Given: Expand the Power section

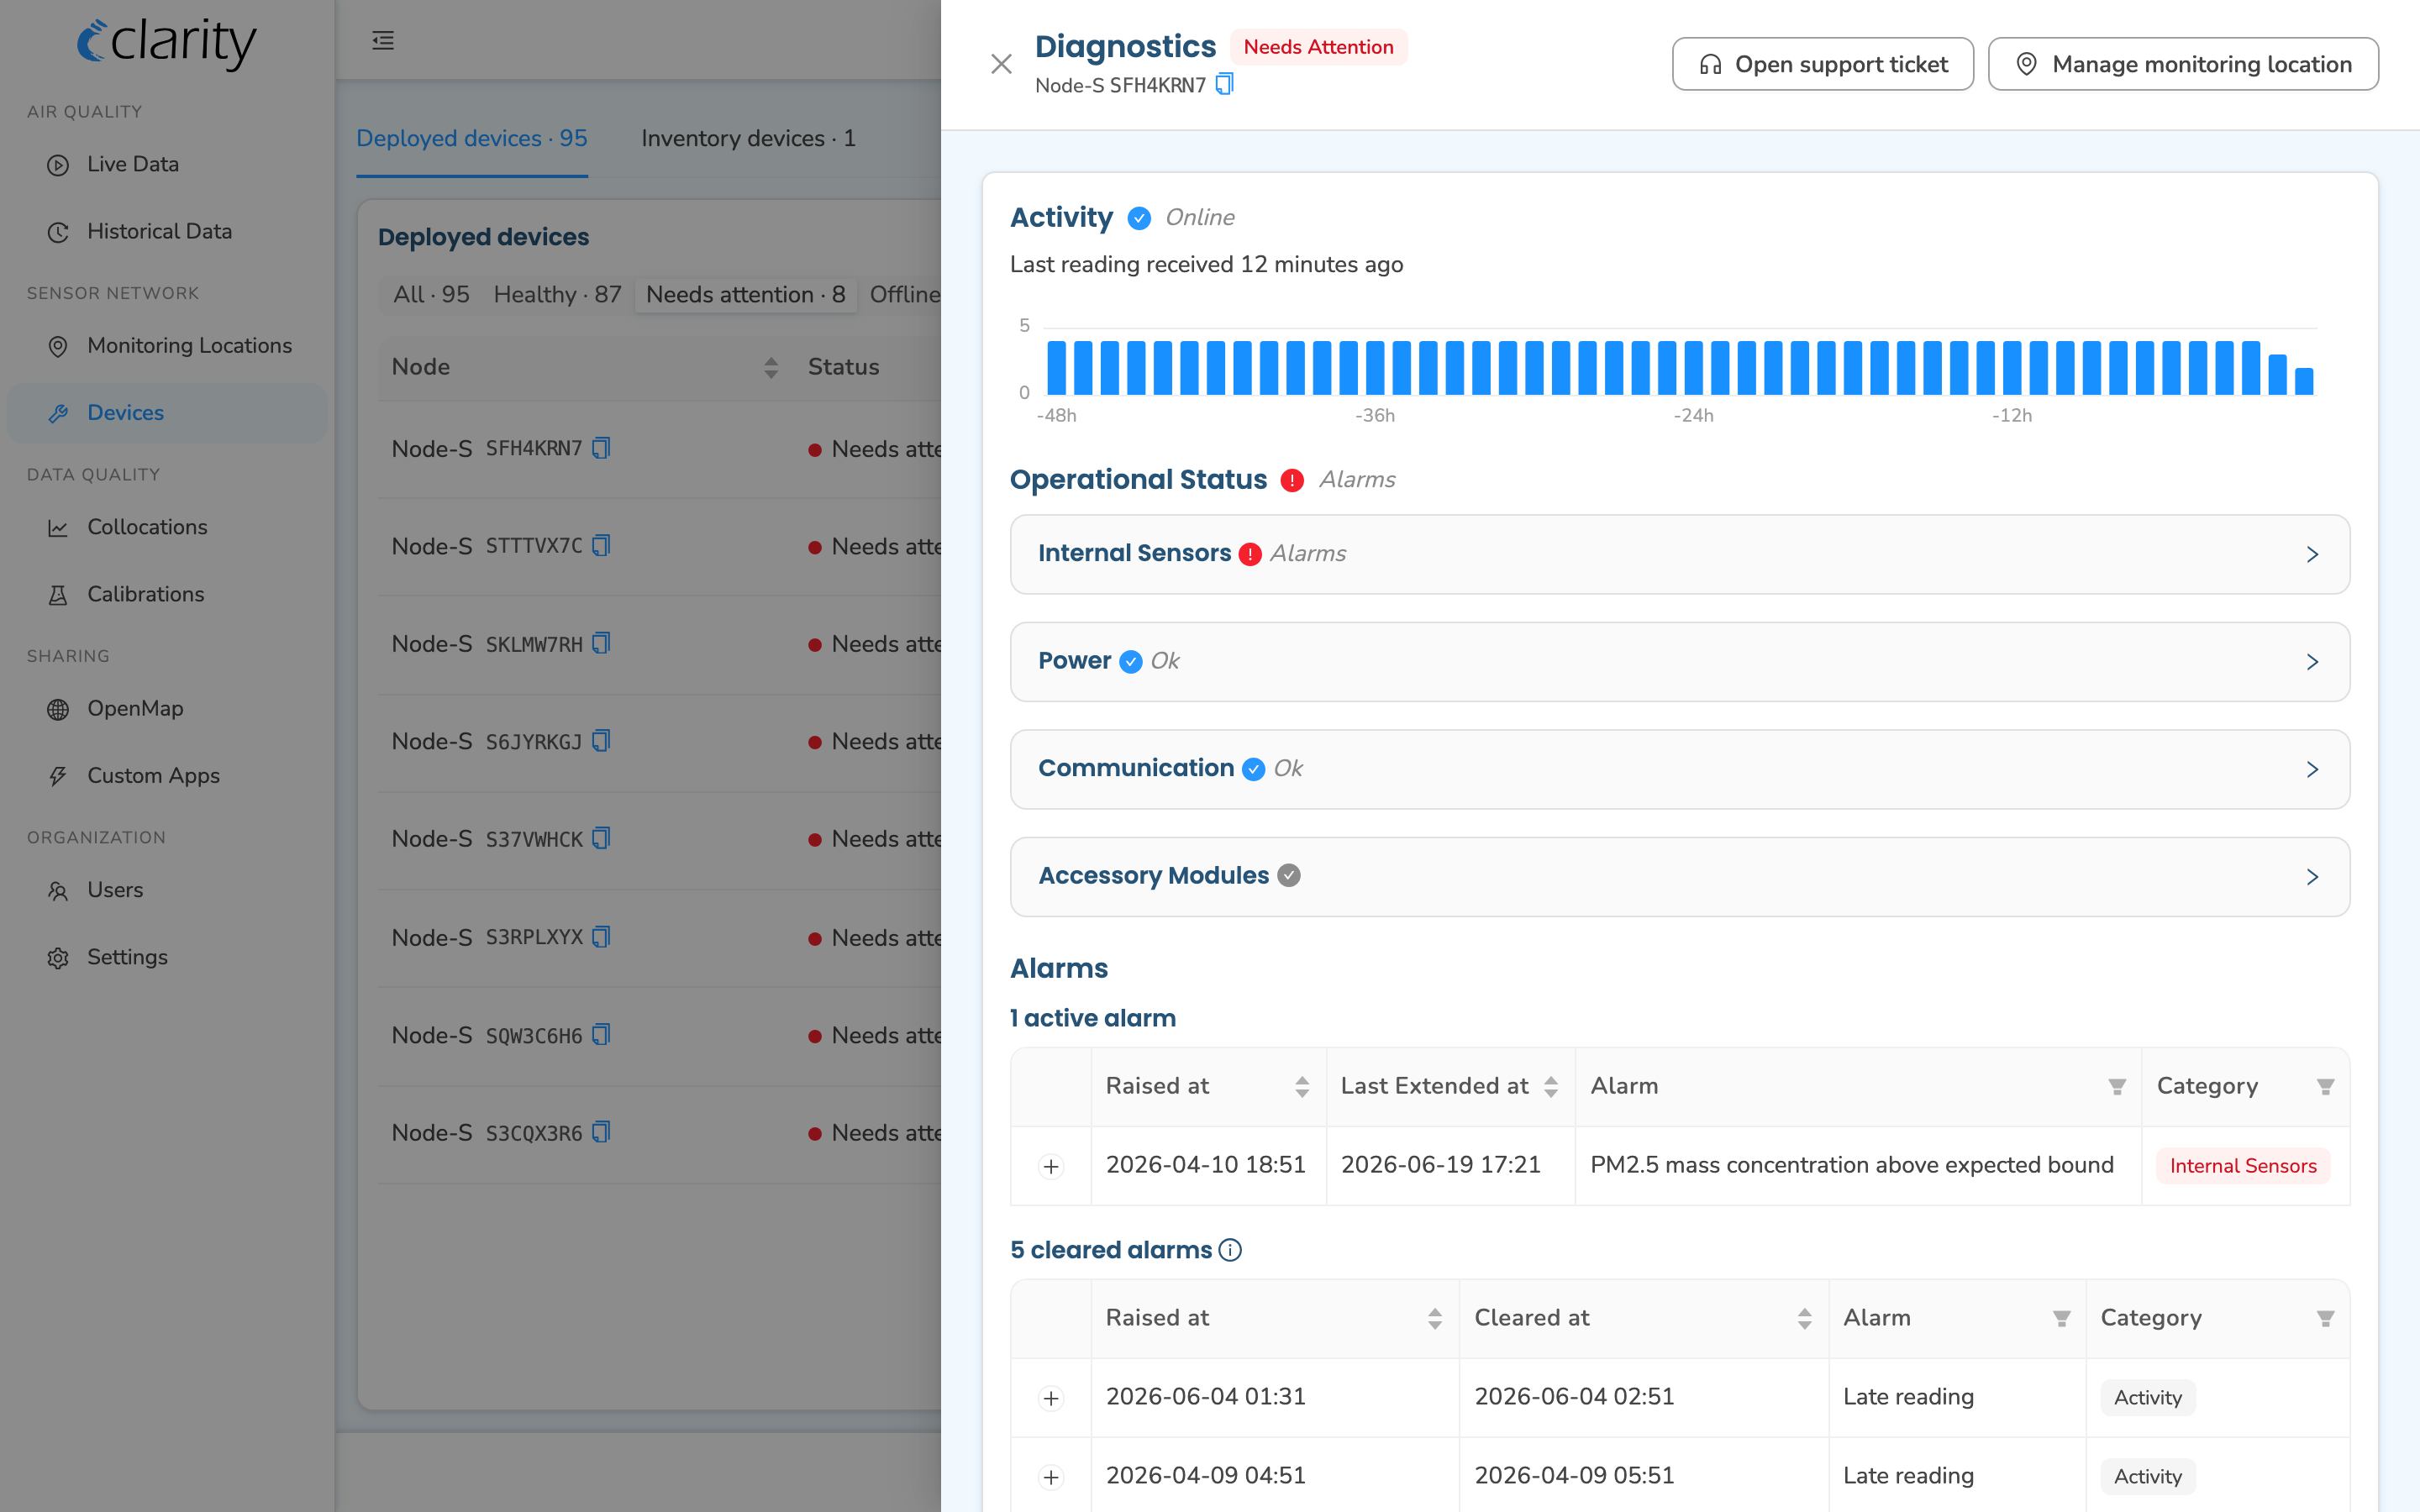Looking at the screenshot, I should coord(1679,662).
